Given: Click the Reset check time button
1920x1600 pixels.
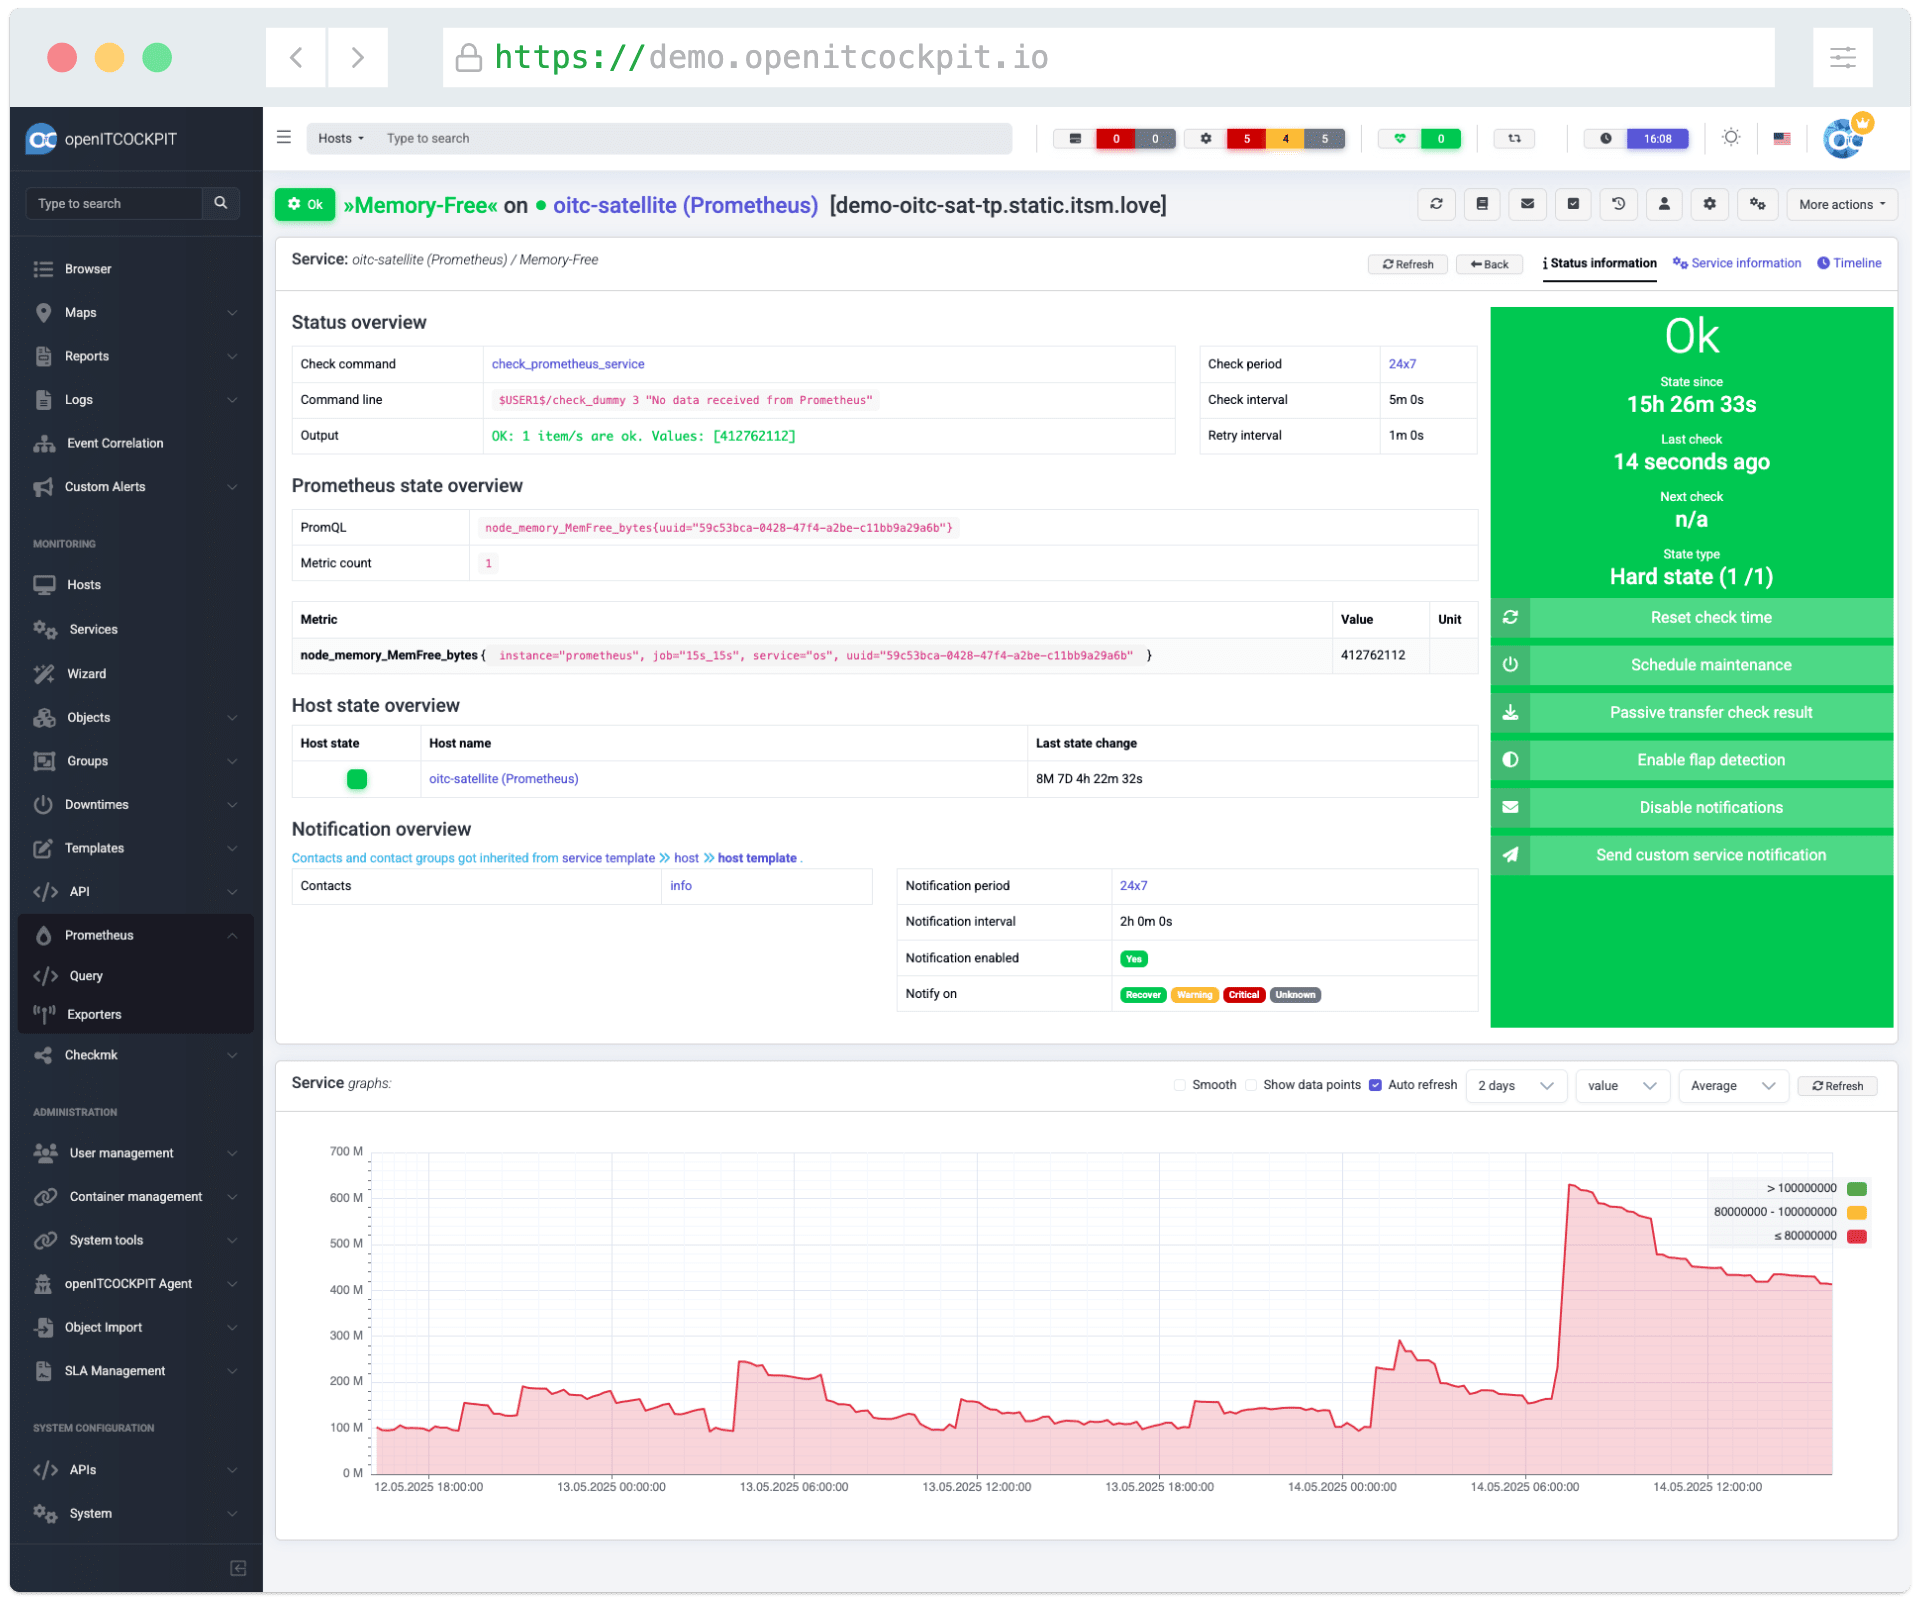Looking at the screenshot, I should click(x=1711, y=618).
